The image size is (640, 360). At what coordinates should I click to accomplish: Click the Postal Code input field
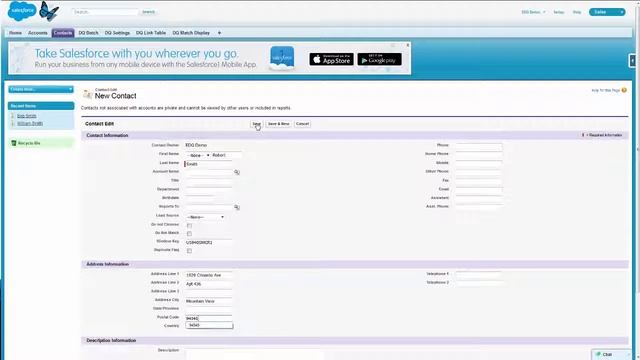coord(209,318)
